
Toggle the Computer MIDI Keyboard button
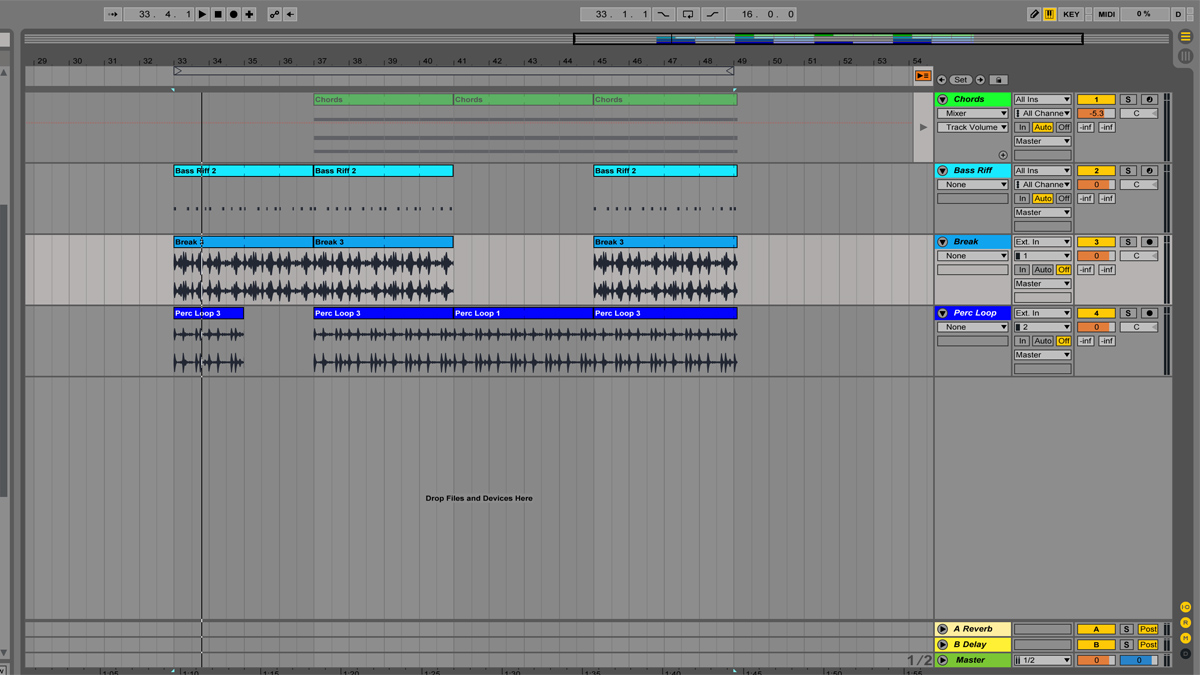pyautogui.click(x=1050, y=14)
